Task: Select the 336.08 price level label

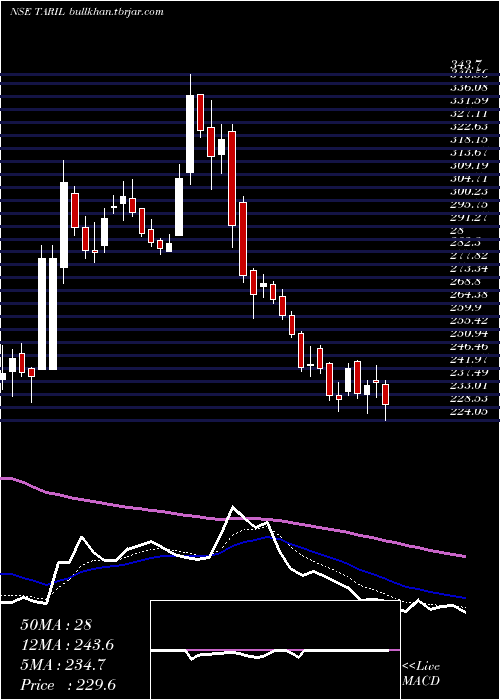Action: tap(469, 87)
